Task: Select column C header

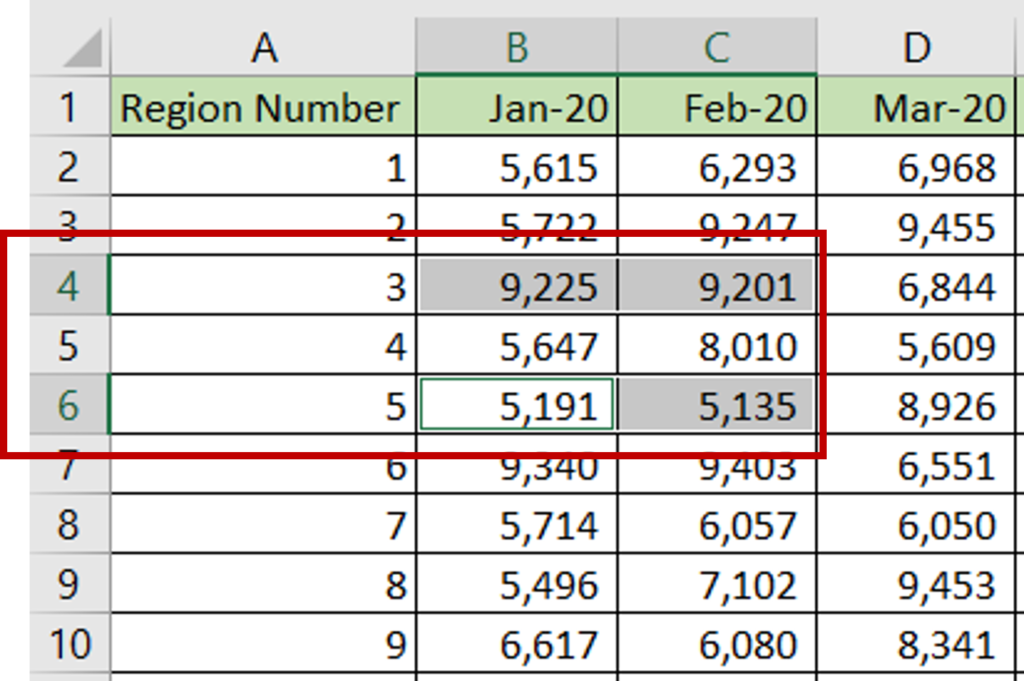Action: (716, 47)
